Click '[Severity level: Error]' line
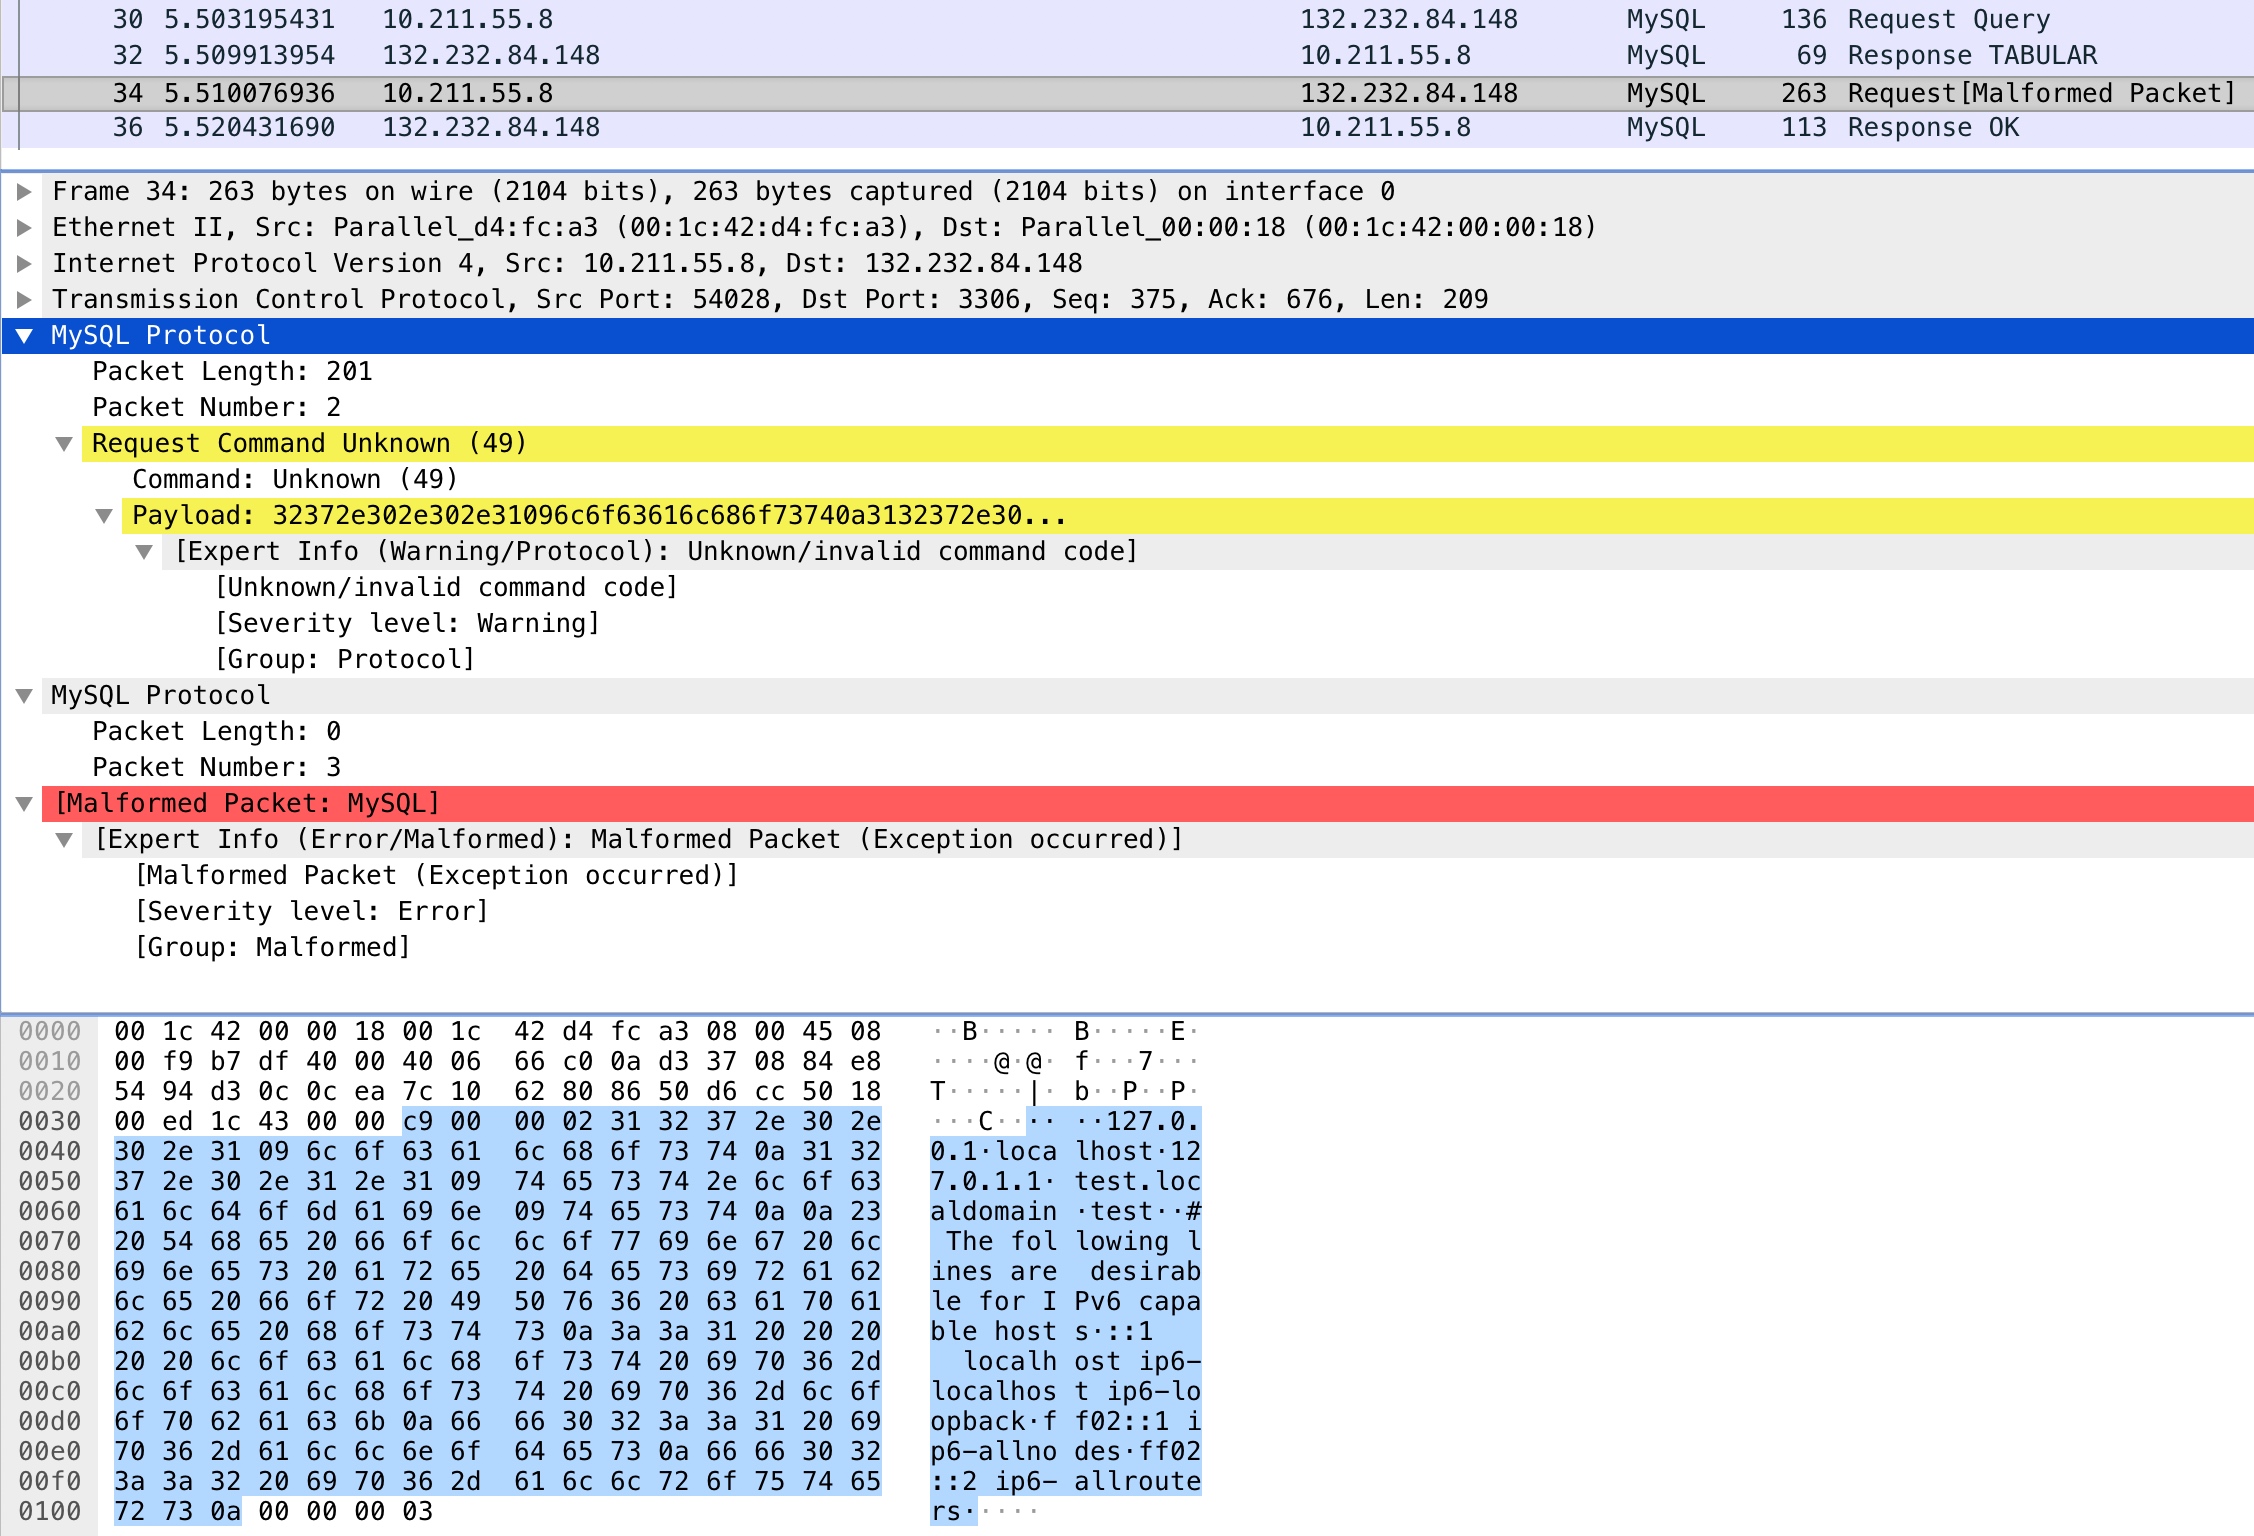 [312, 911]
